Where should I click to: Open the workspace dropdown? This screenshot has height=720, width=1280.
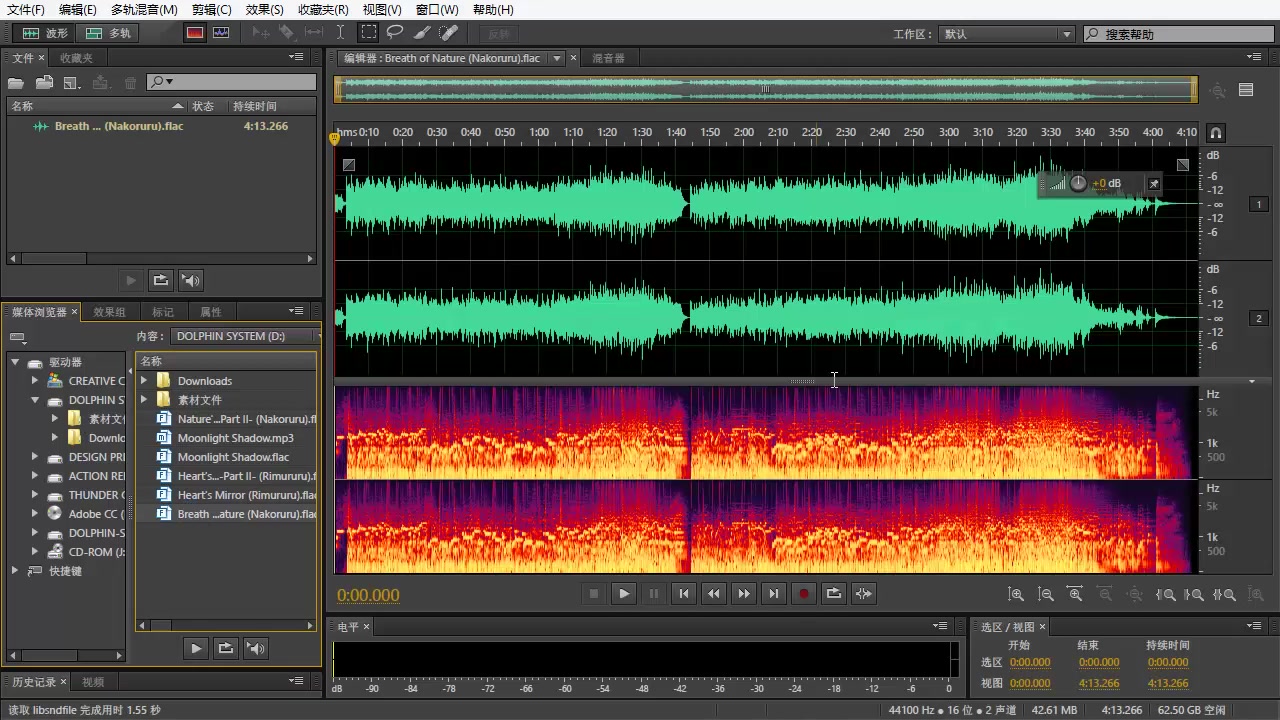(x=1007, y=34)
